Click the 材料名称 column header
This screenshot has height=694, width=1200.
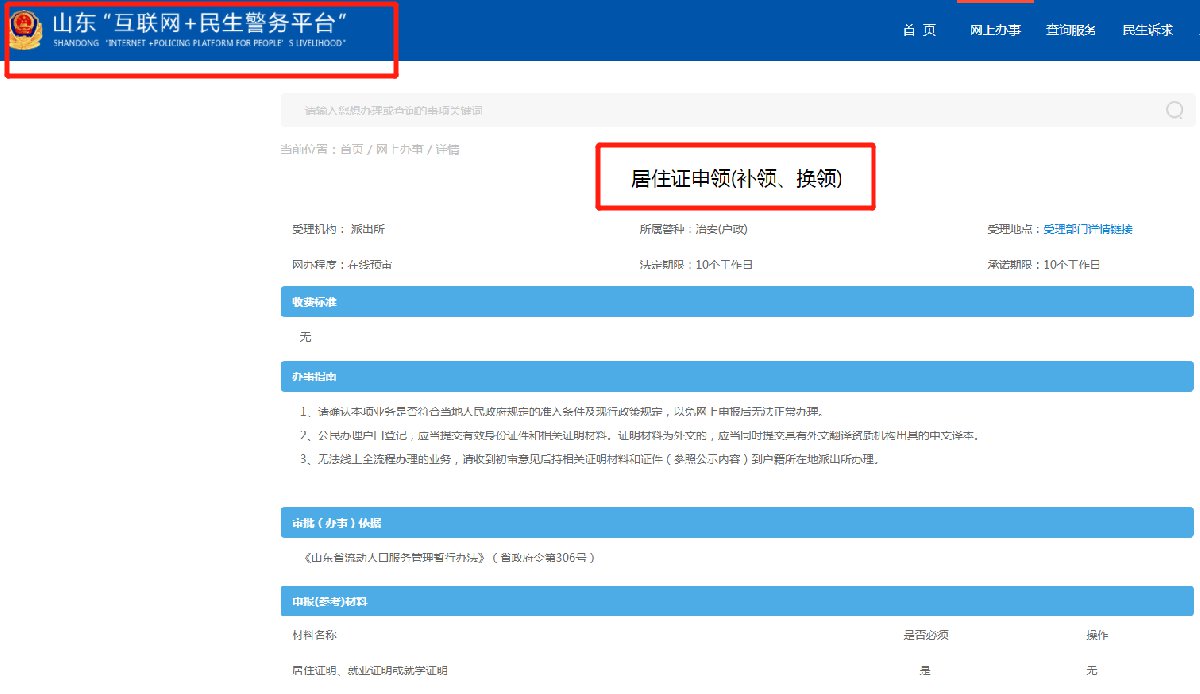[x=315, y=635]
